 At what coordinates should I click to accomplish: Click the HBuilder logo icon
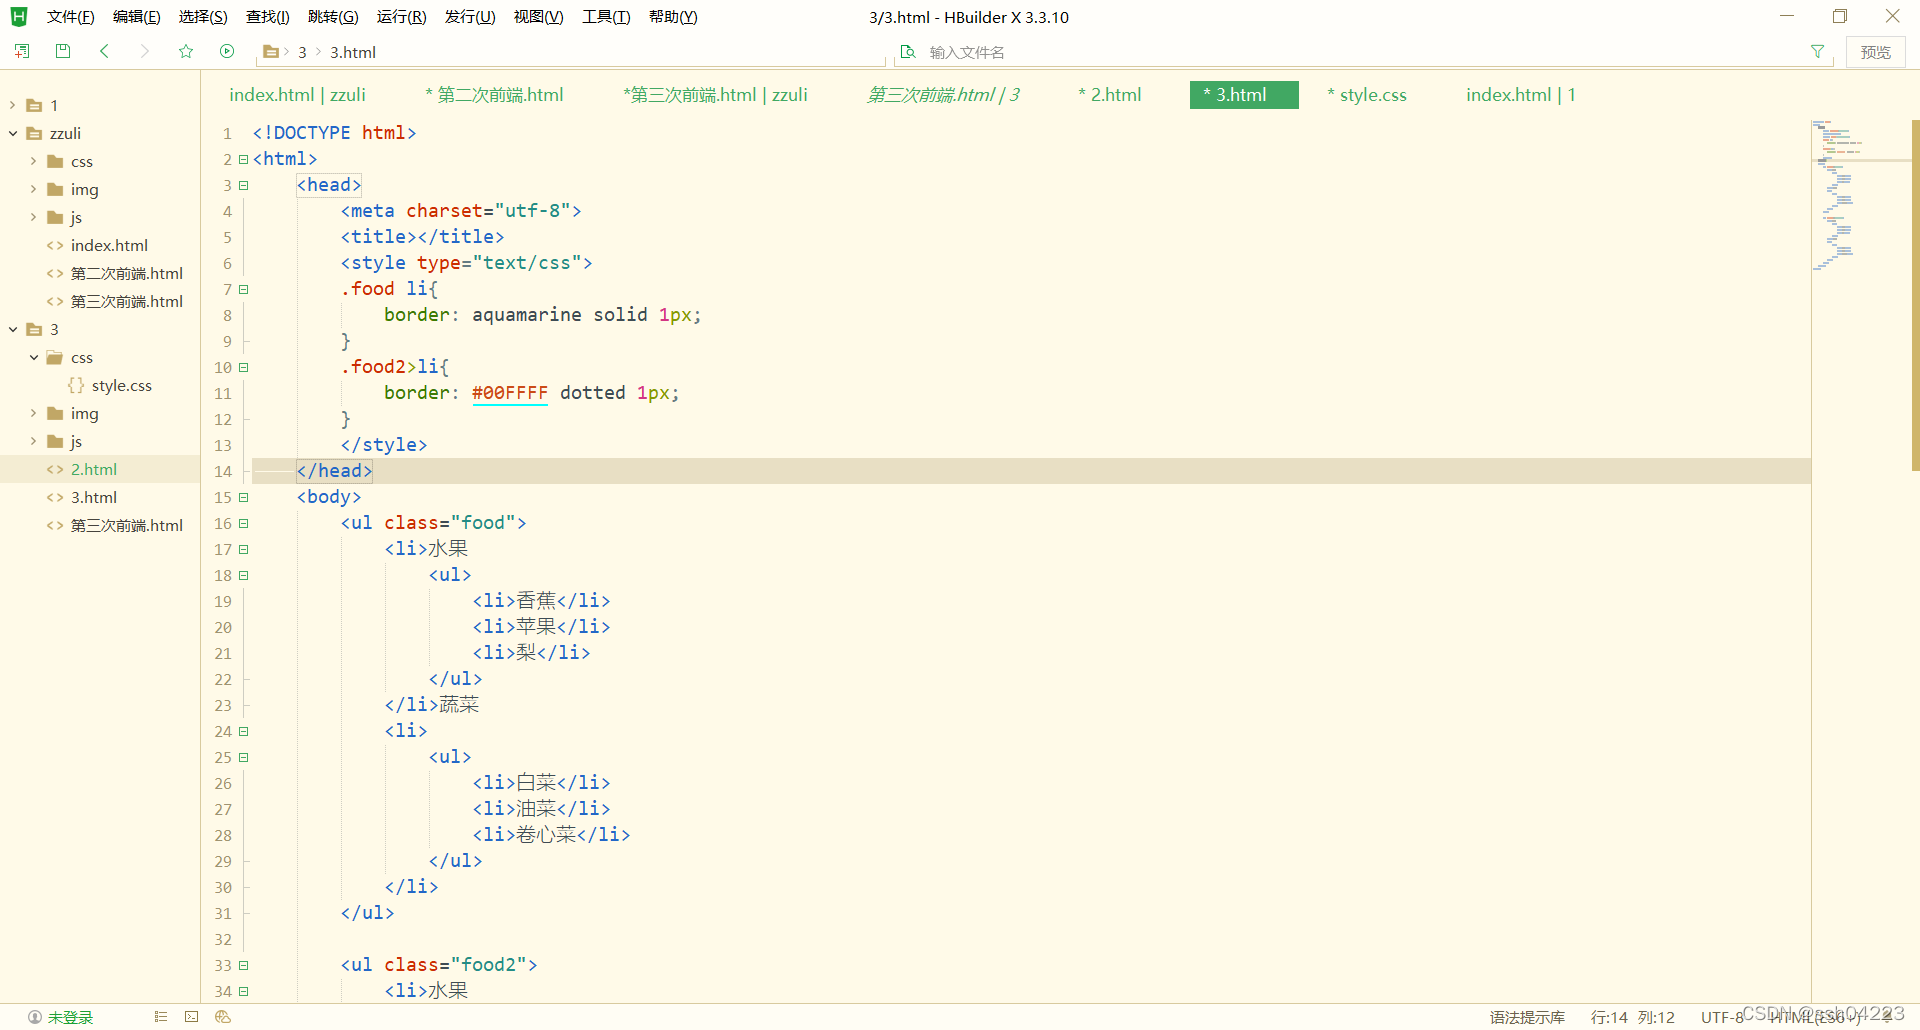pos(18,17)
